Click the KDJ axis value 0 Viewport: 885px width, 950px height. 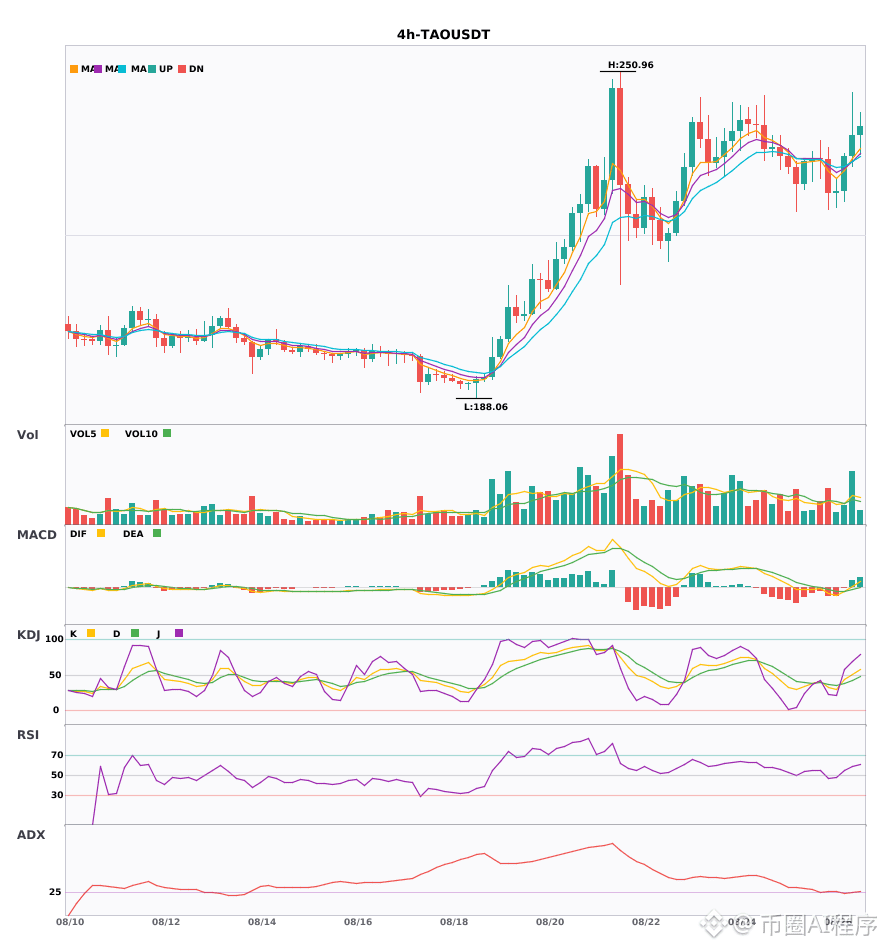[56, 710]
